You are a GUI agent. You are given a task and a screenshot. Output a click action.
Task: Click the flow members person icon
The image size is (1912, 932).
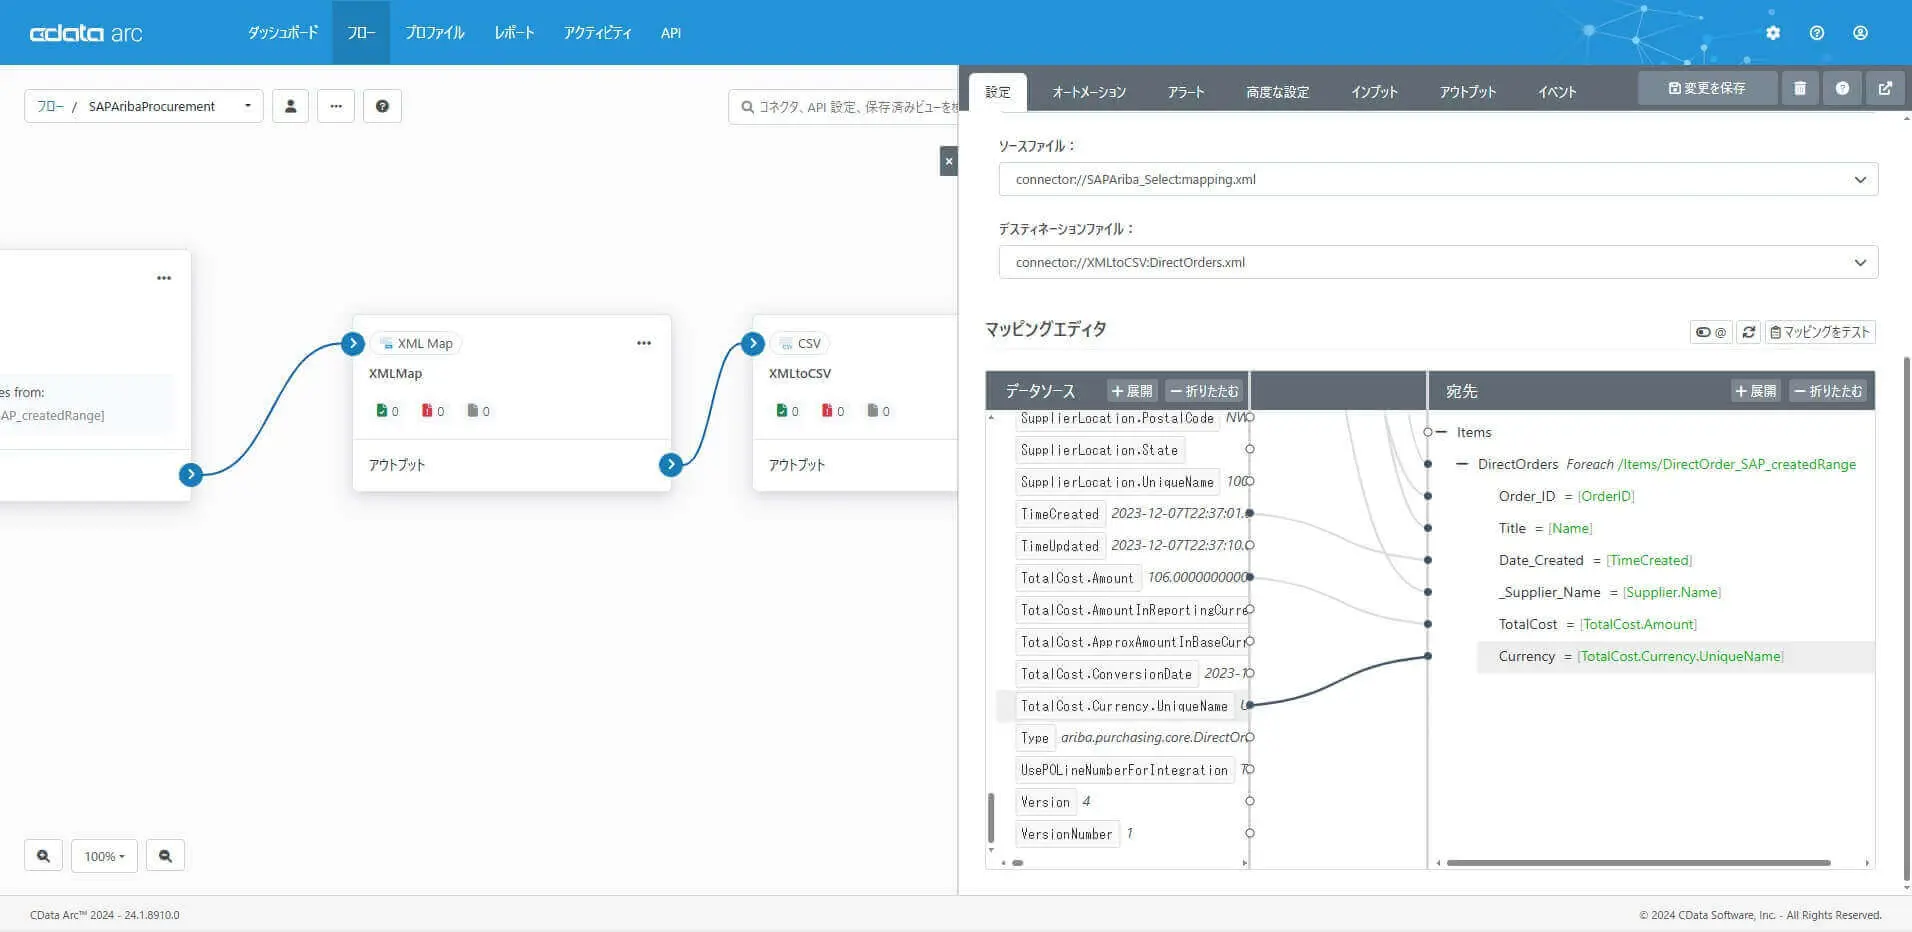[290, 106]
